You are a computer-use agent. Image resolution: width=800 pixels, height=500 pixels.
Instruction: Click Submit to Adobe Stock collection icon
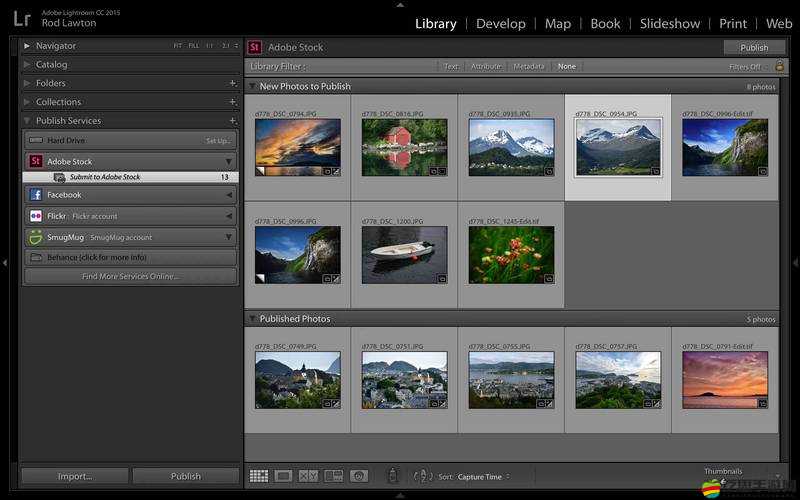coord(60,177)
